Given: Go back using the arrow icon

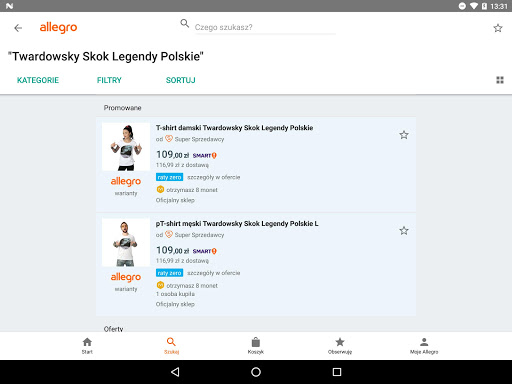Looking at the screenshot, I should 18,28.
